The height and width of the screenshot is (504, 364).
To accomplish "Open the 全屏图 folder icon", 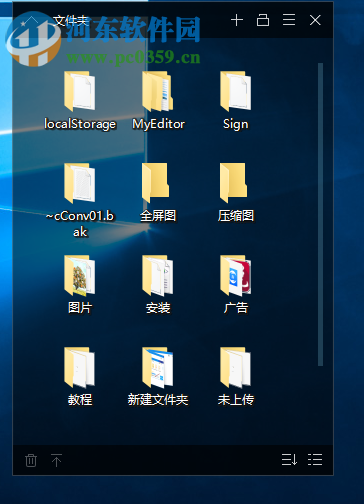I will 156,183.
